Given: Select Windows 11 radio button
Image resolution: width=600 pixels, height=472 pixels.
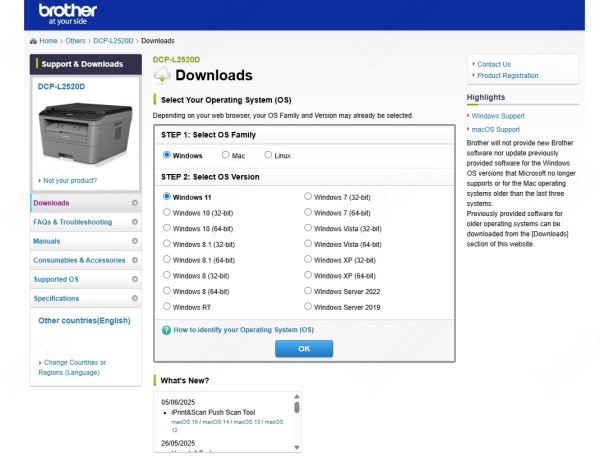Looking at the screenshot, I should pos(166,197).
